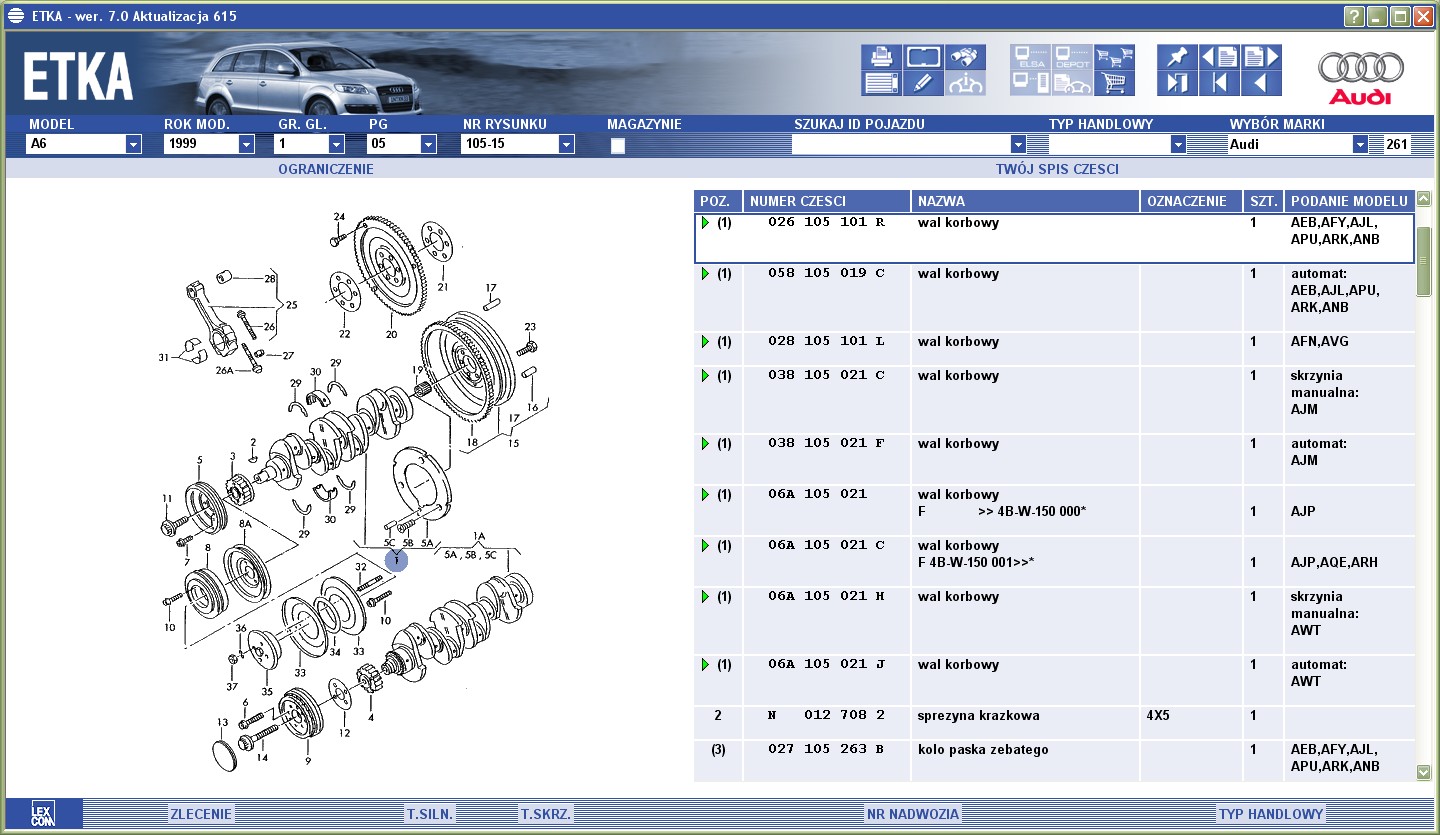
Task: Click the document-and-car icon below DEPOT
Action: [1072, 83]
